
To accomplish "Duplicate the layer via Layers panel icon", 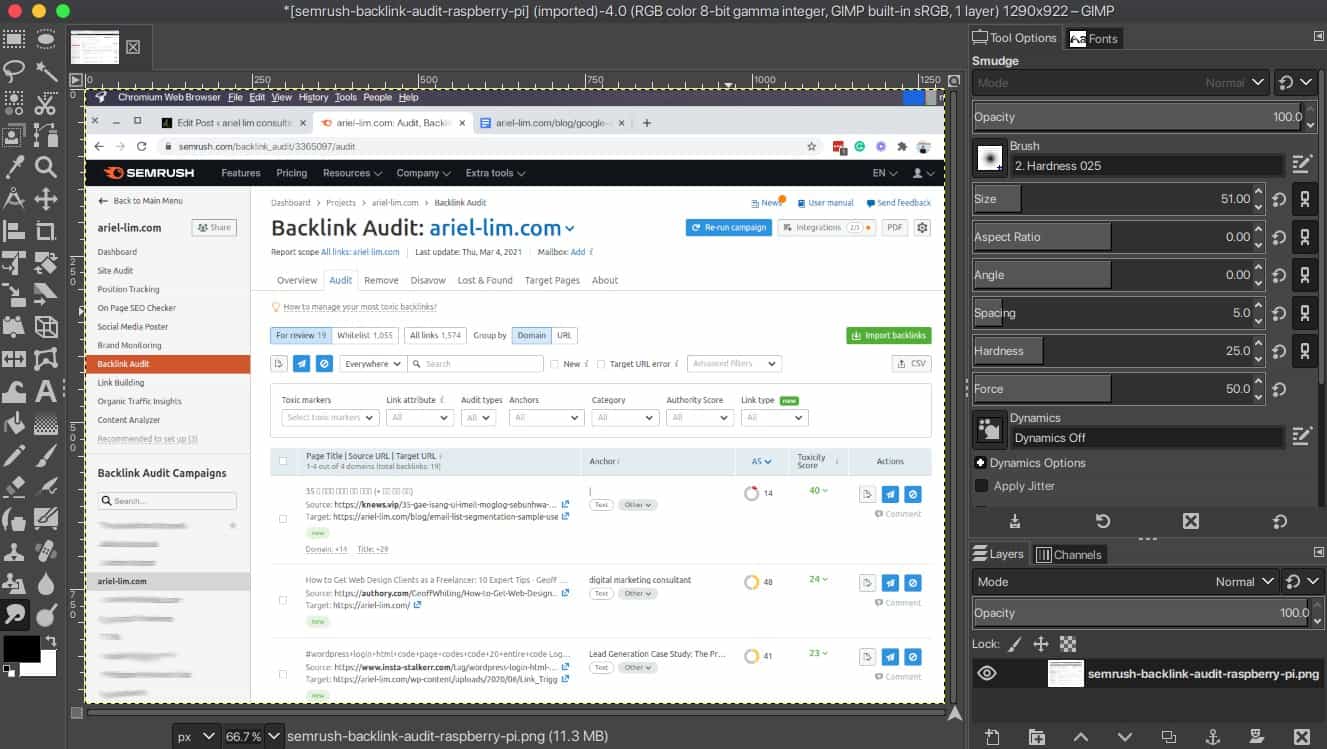I will 1169,737.
